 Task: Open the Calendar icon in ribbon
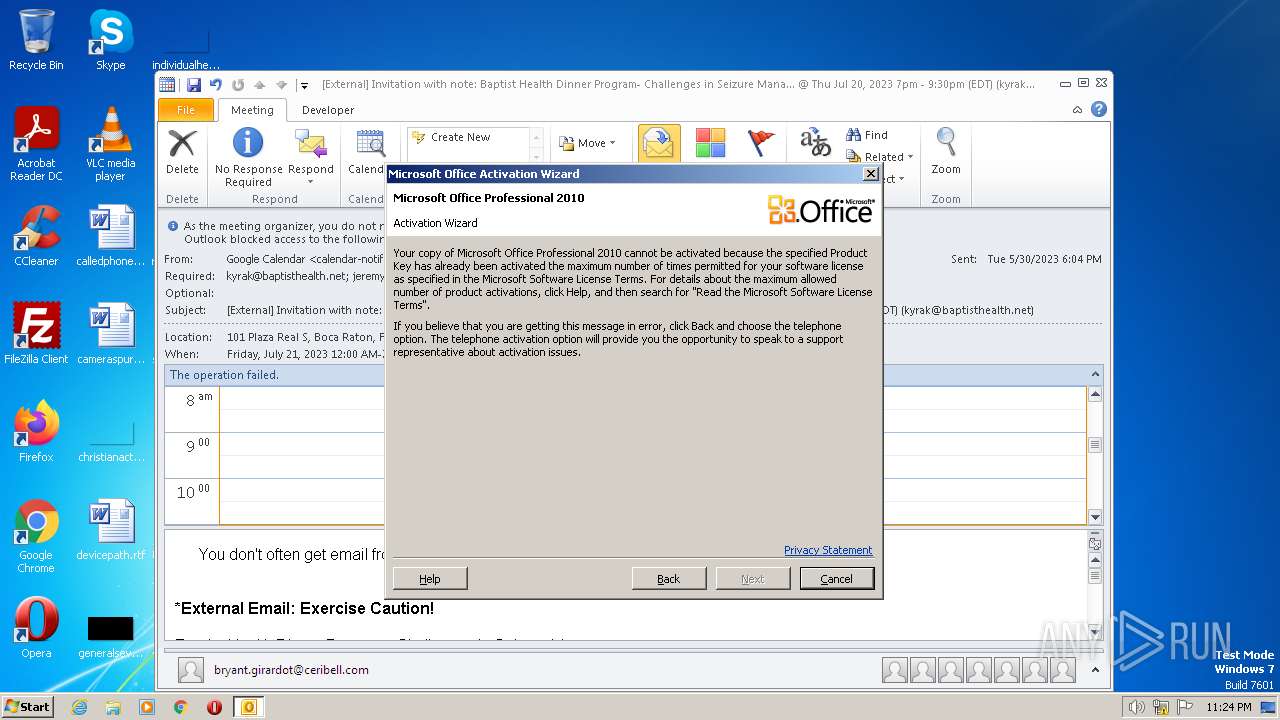370,143
